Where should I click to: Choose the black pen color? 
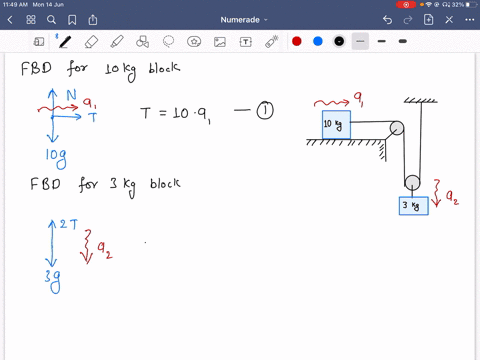click(x=339, y=41)
